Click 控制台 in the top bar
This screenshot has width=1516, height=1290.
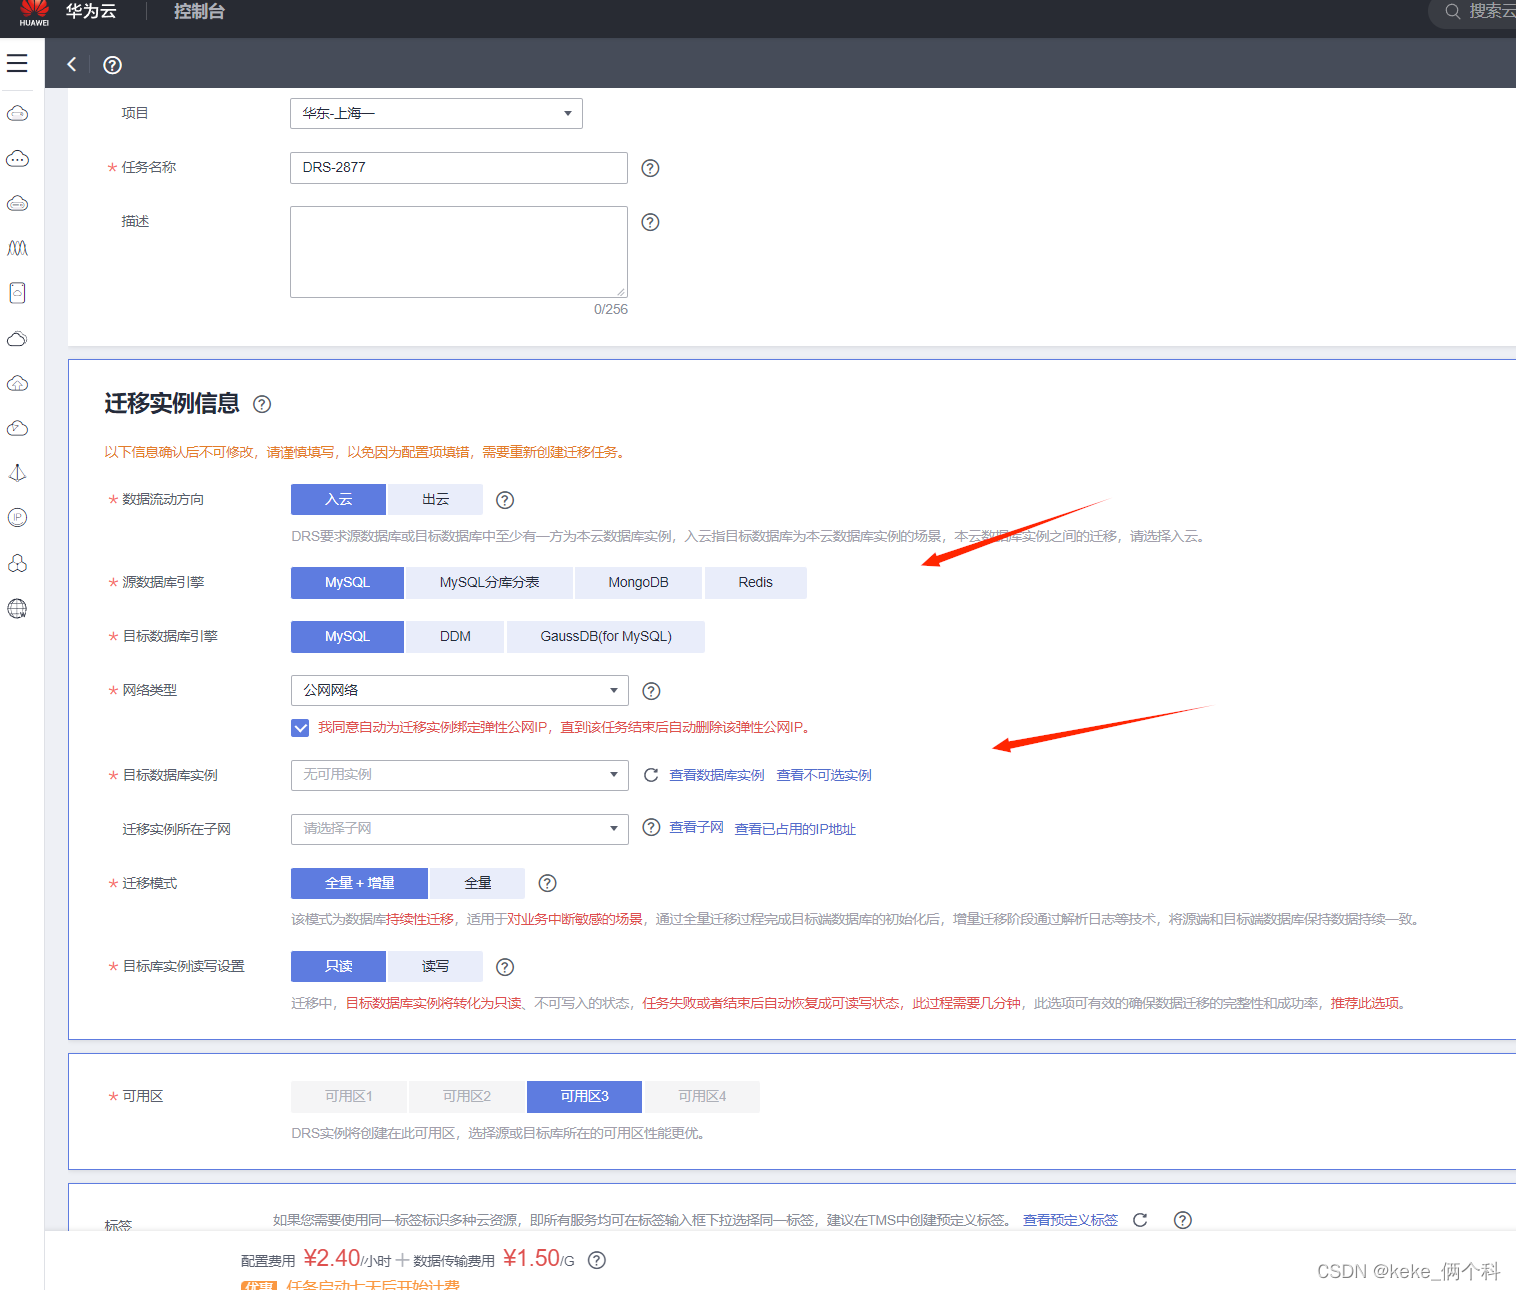coord(199,12)
